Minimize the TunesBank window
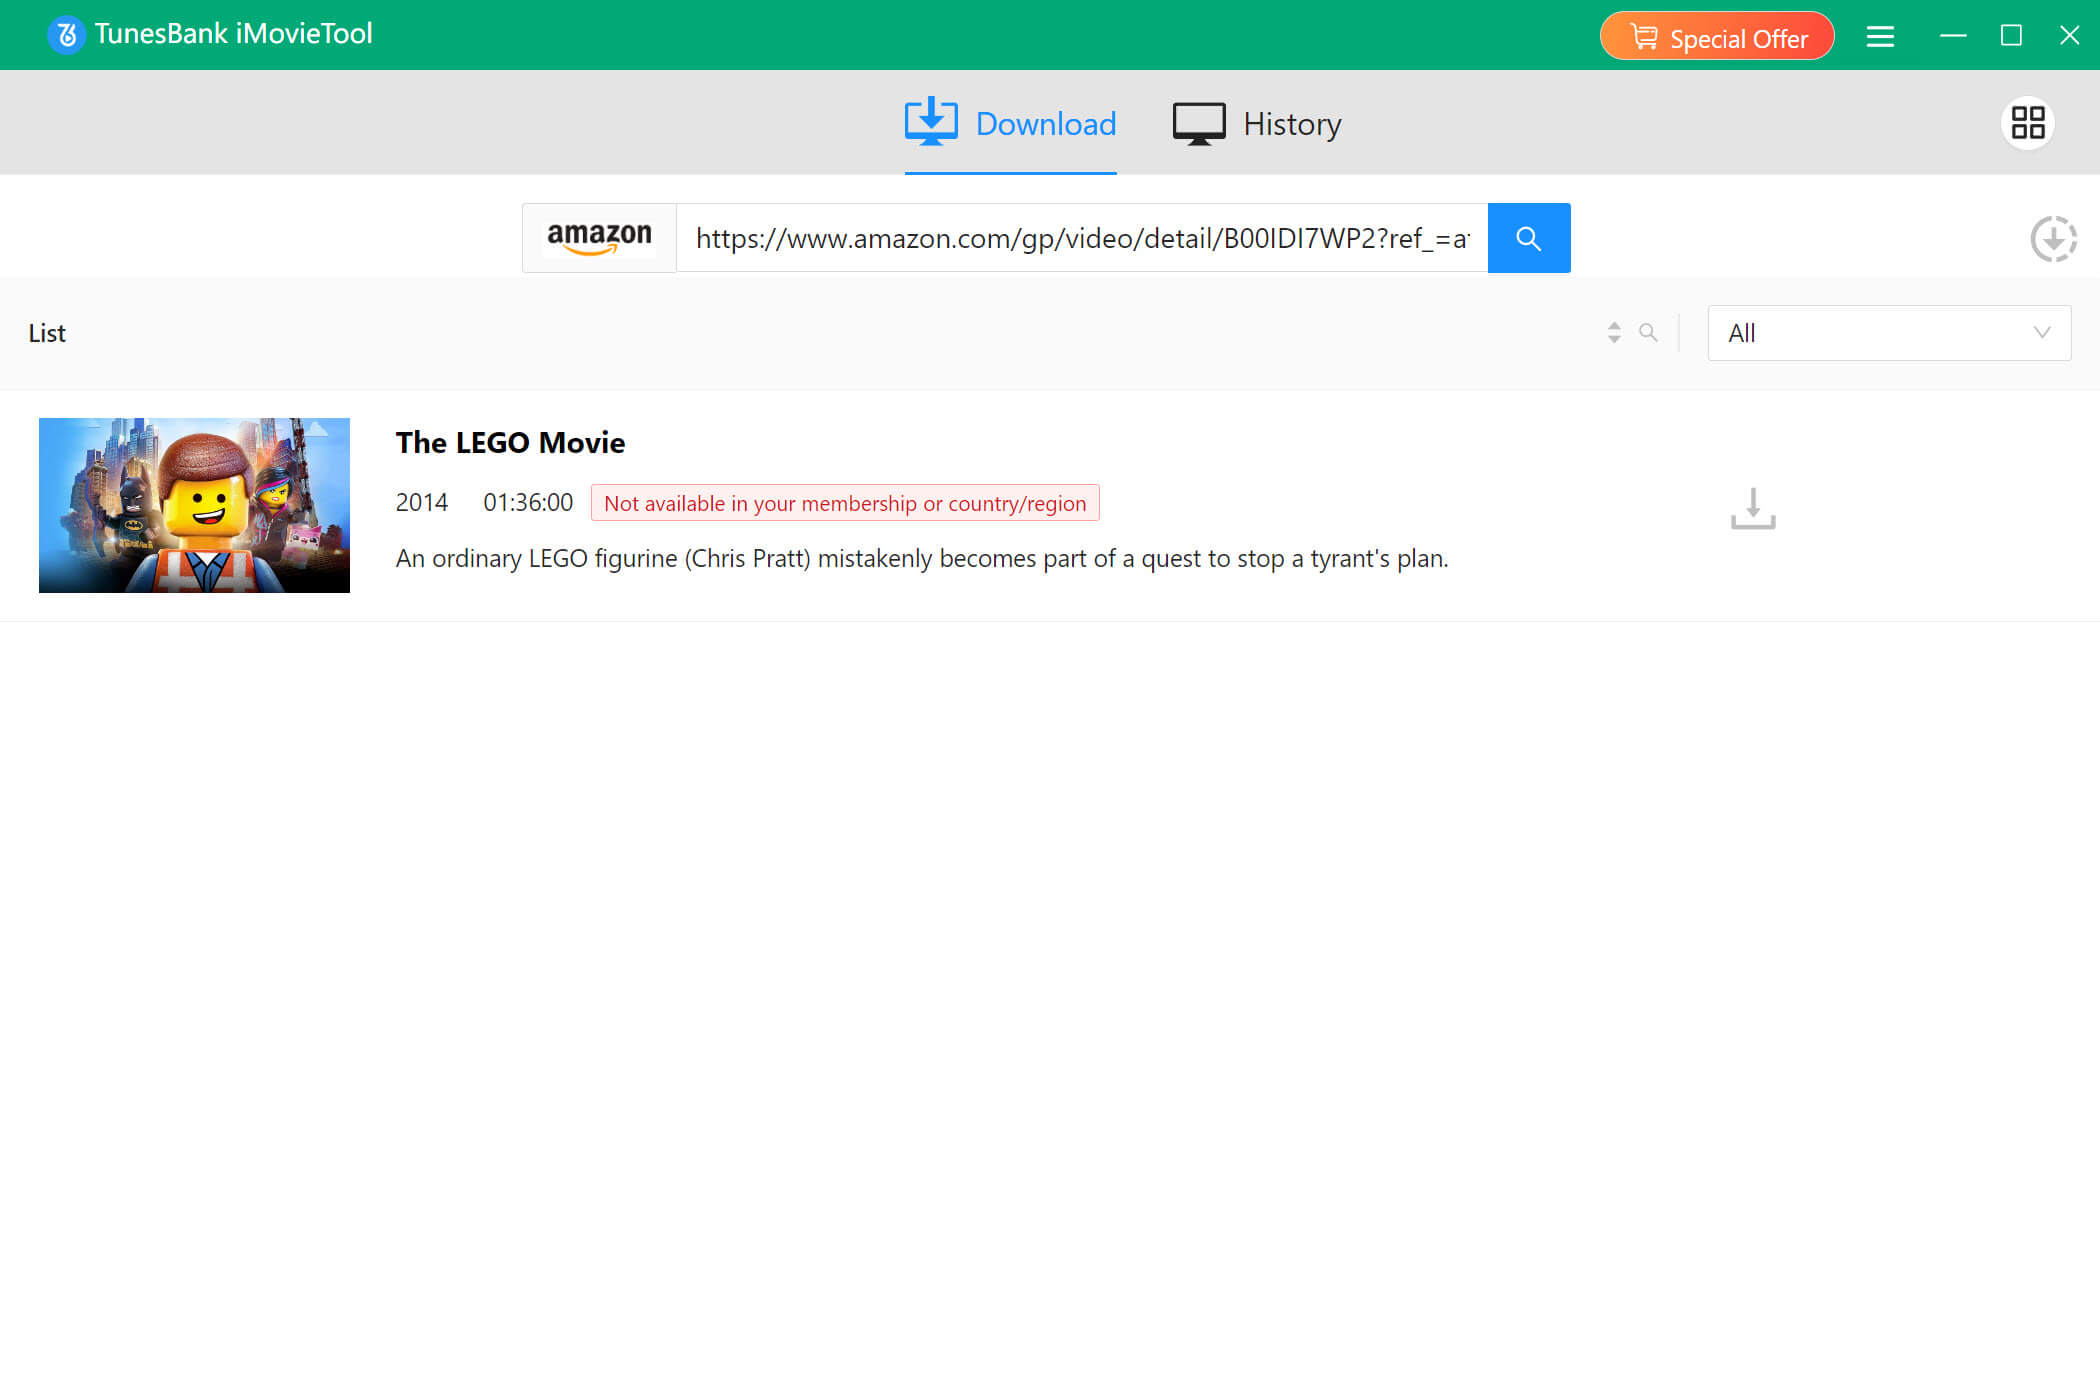 [x=1952, y=36]
